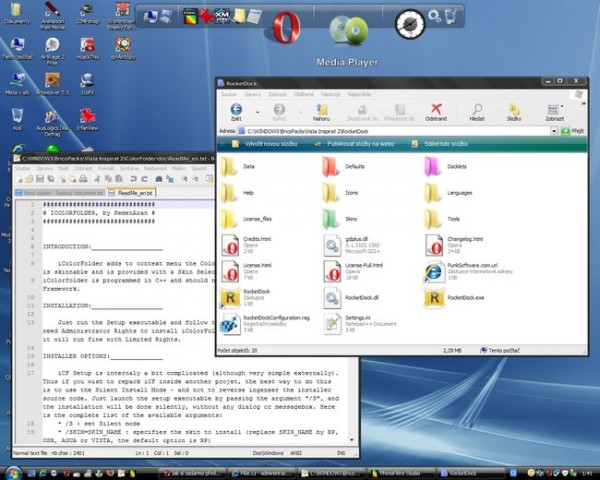Click the Redo arrow in Notepad++ toolbar

pos(144,179)
